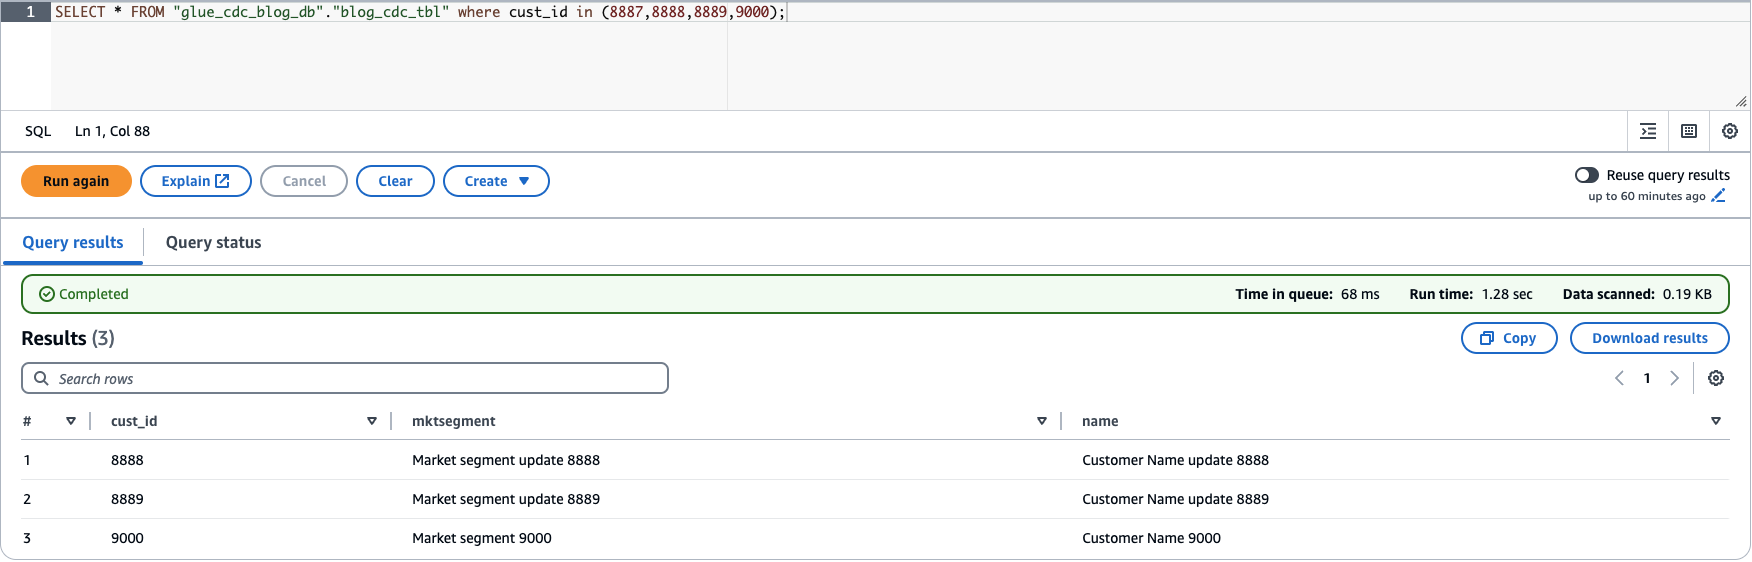
Task: Click the format query indent icon
Action: click(1648, 131)
